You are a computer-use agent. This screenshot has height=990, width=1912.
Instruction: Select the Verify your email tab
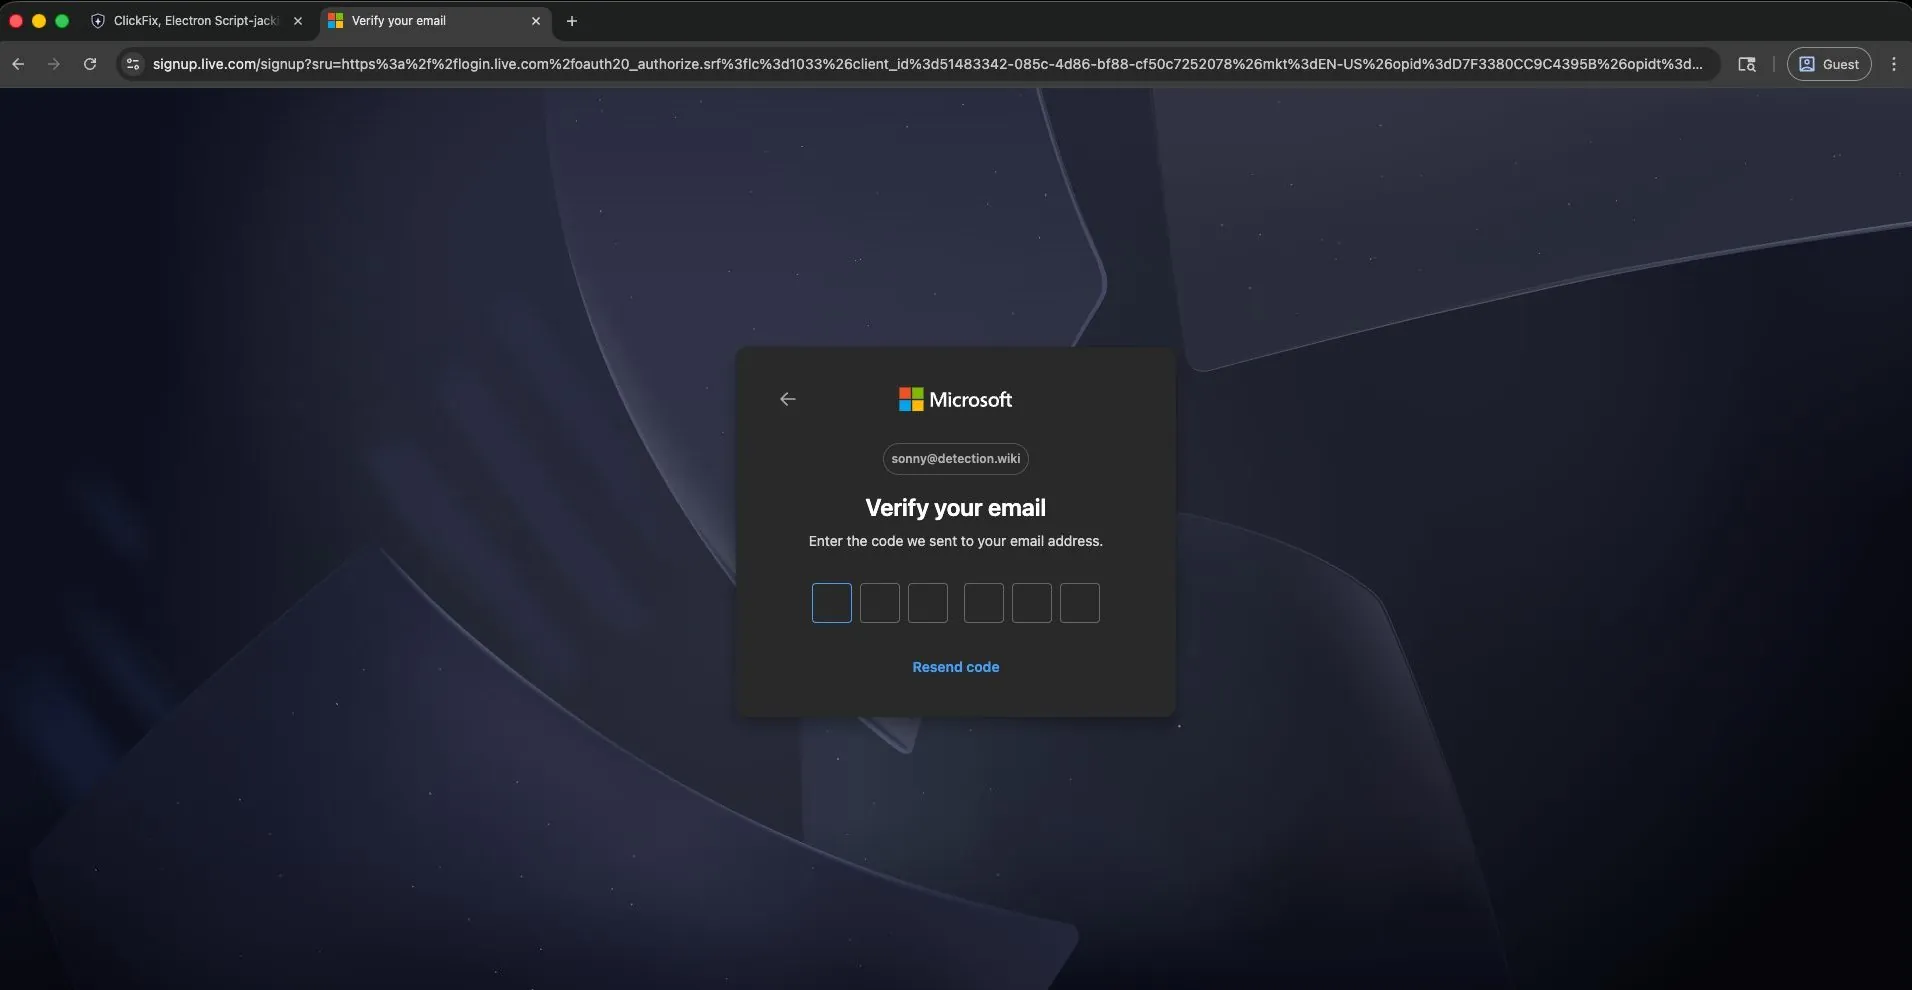[435, 21]
